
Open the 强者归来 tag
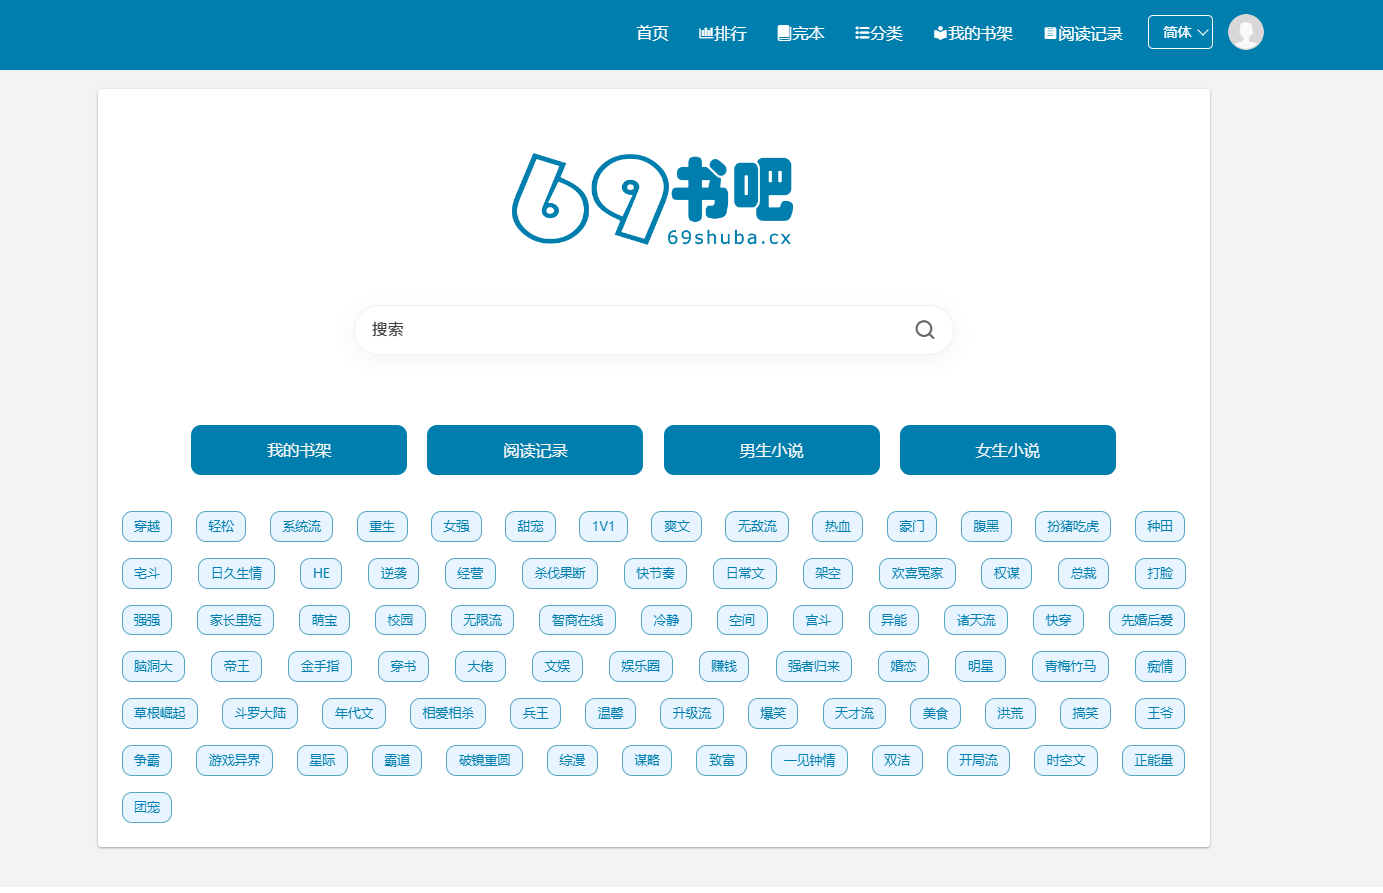pyautogui.click(x=813, y=666)
